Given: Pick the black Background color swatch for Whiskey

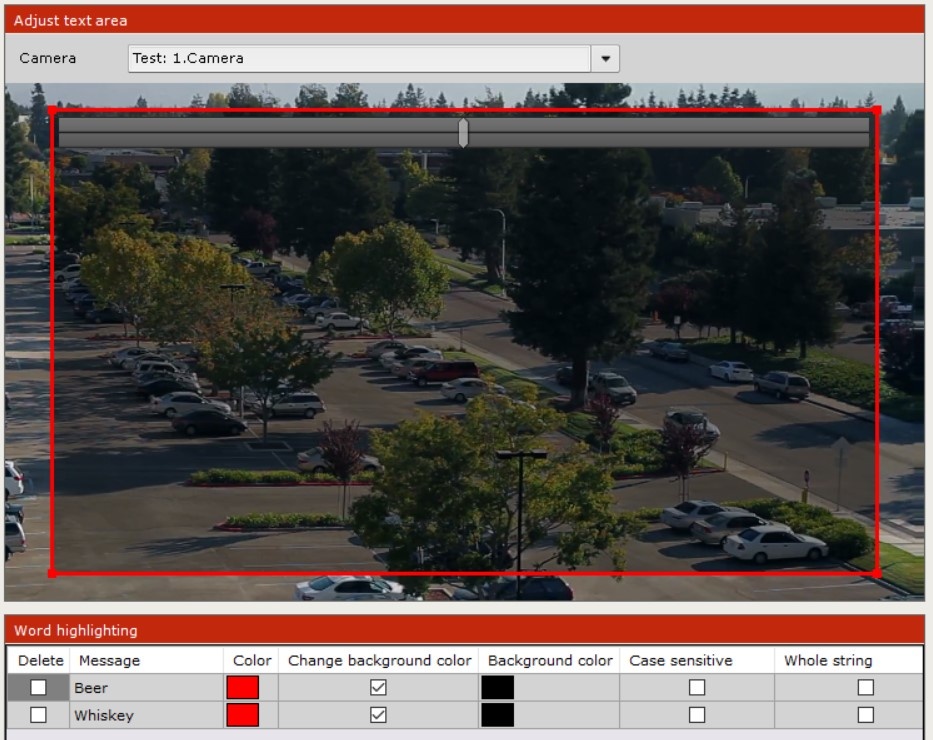Looking at the screenshot, I should [x=497, y=715].
